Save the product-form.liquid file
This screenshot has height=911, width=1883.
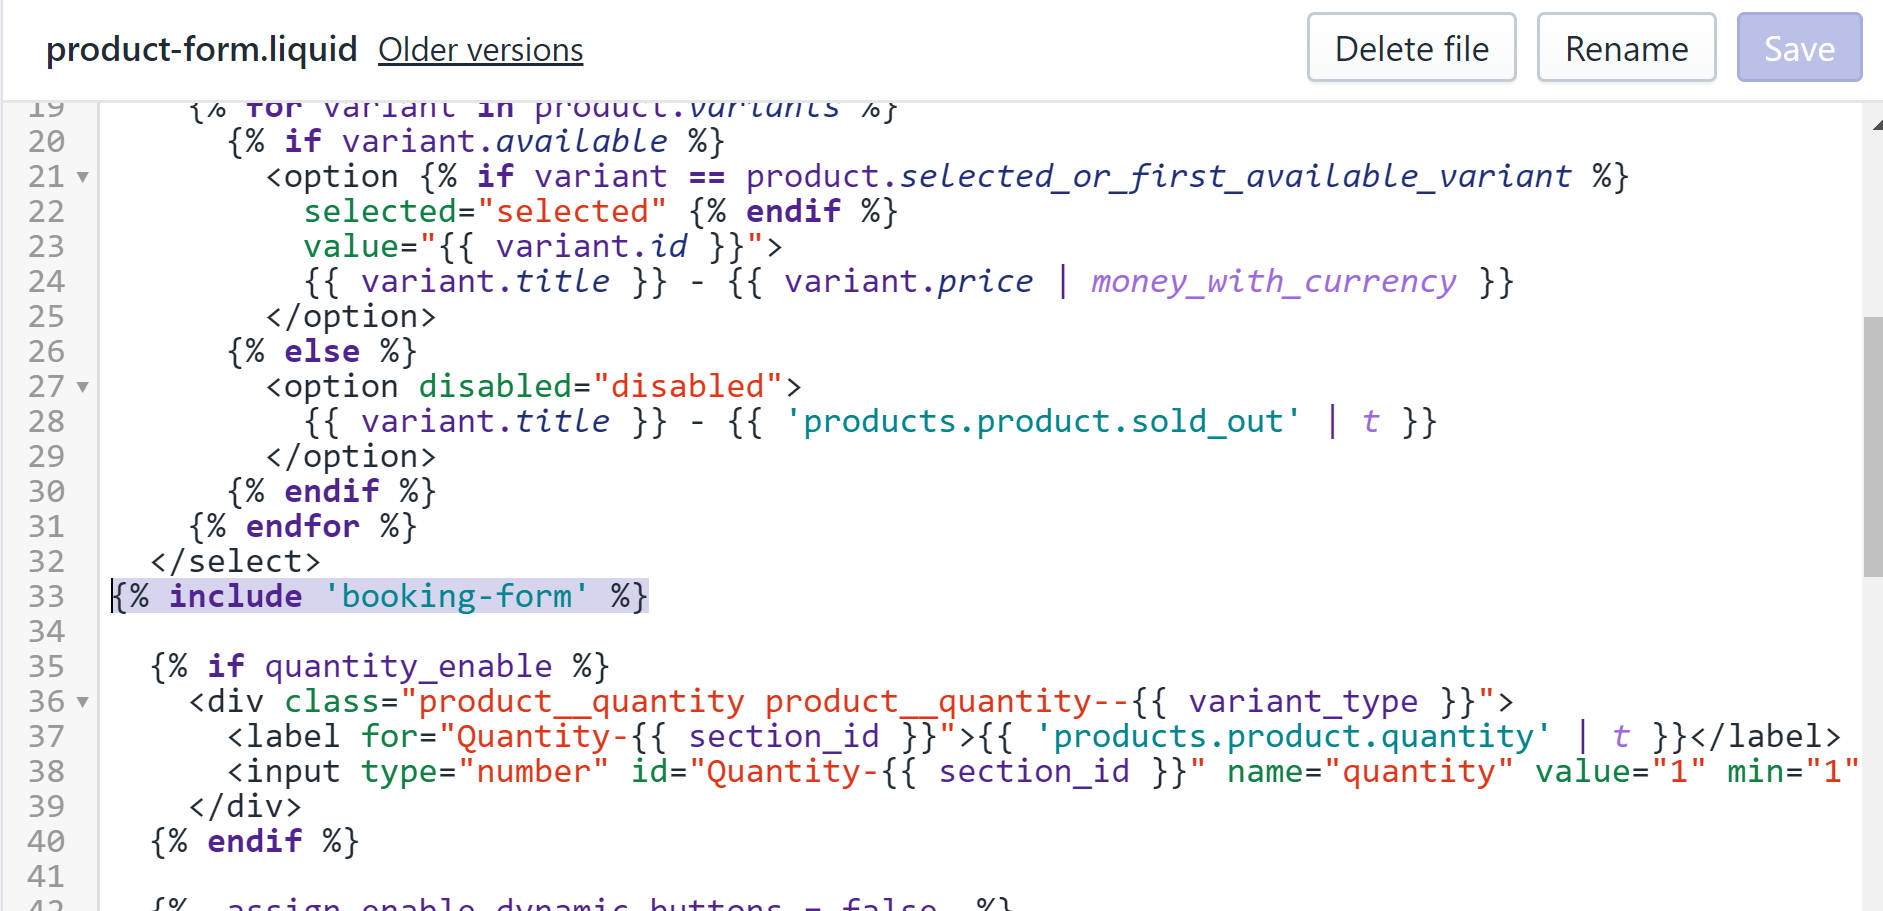point(1799,48)
